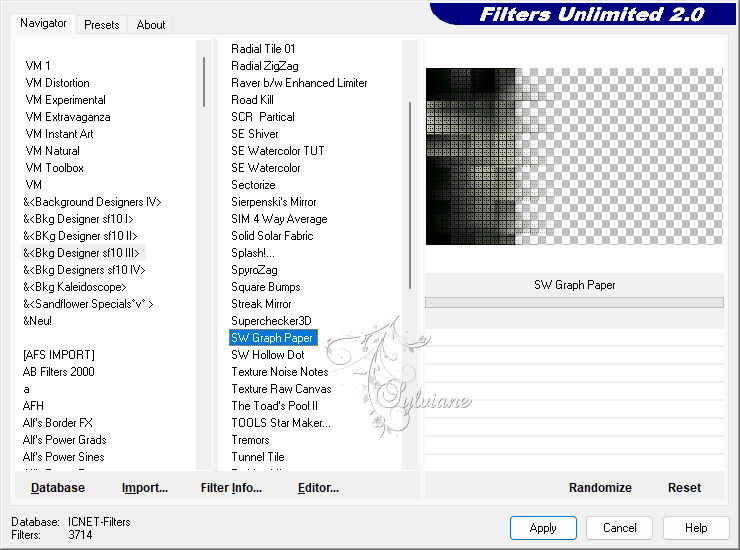Click the Cancel button

pyautogui.click(x=619, y=527)
